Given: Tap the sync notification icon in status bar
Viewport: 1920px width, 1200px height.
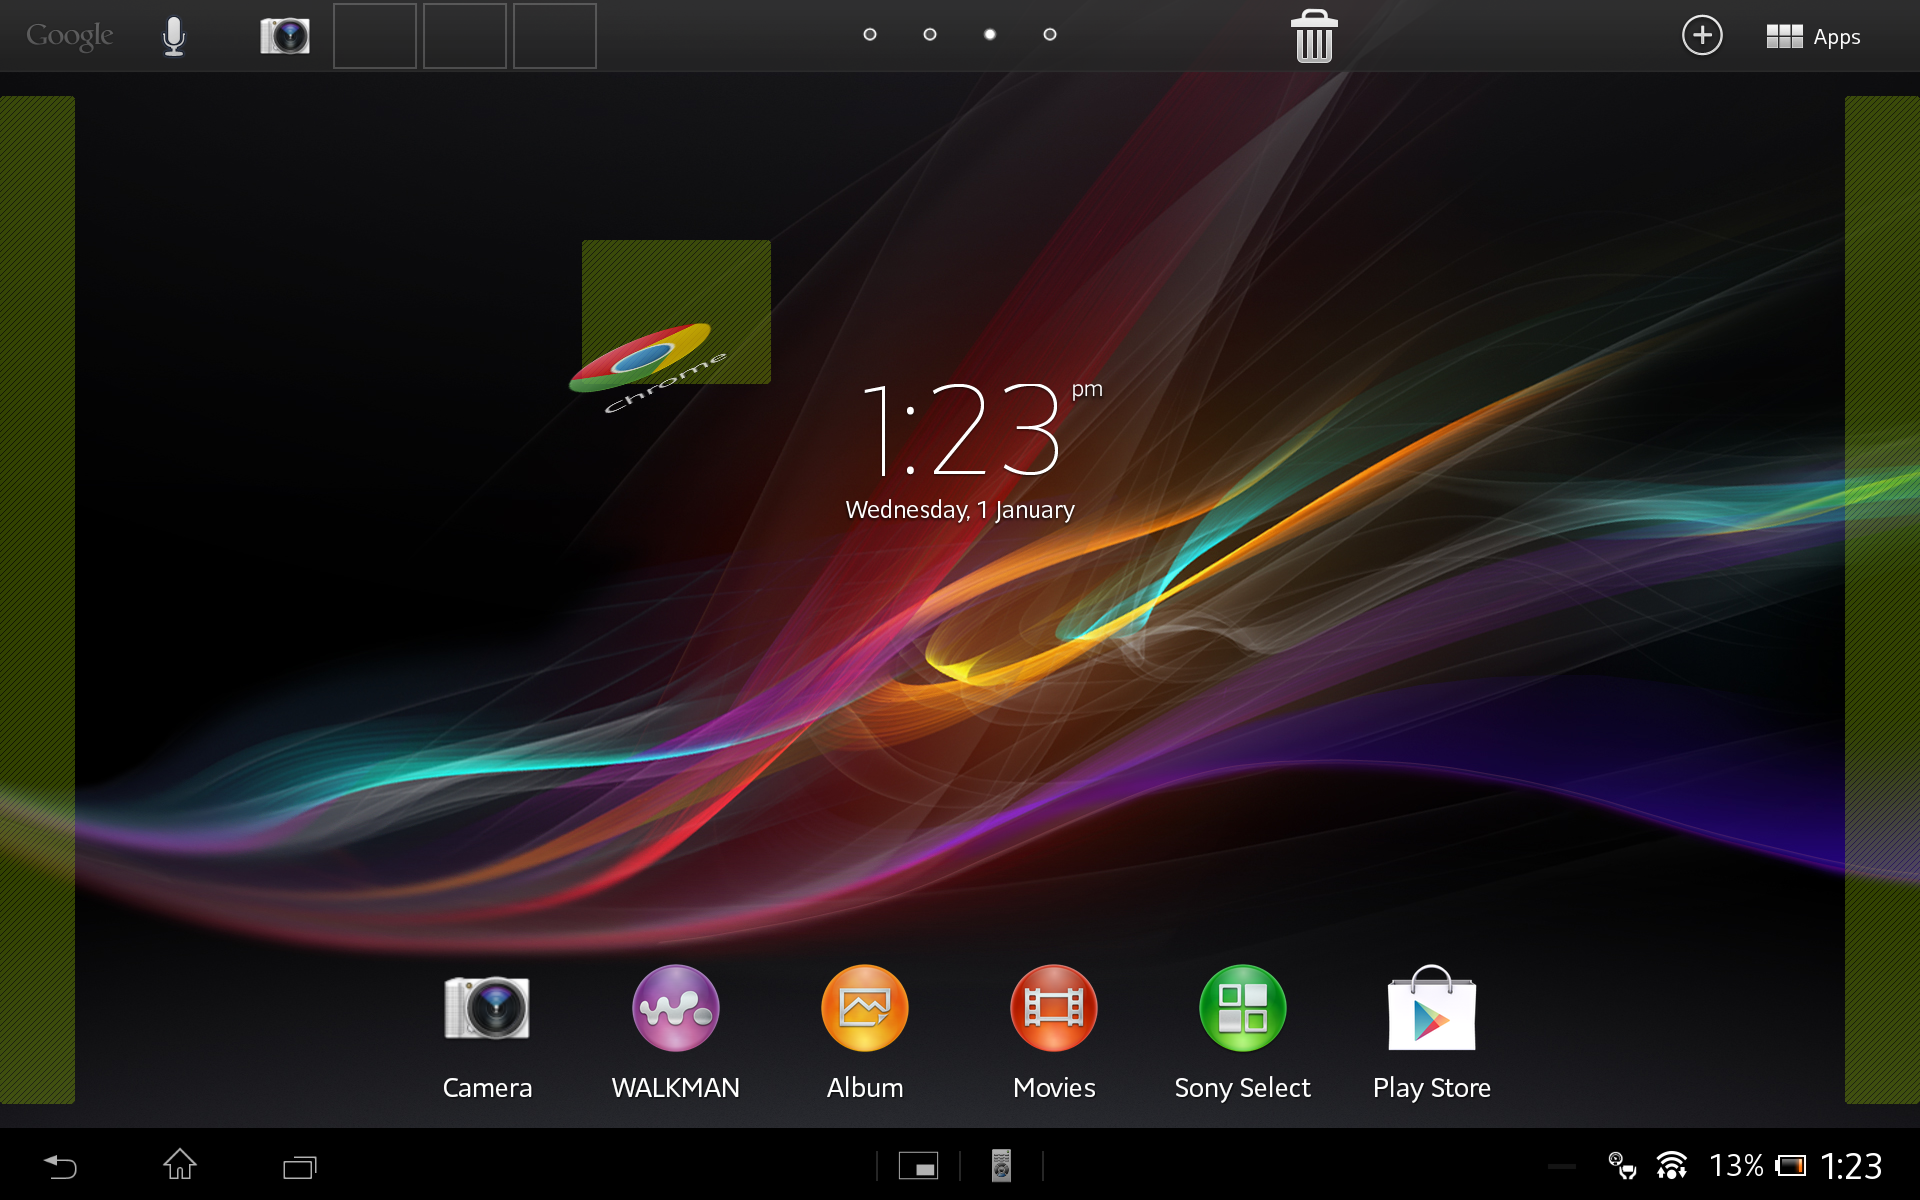Looking at the screenshot, I should point(1622,1166).
